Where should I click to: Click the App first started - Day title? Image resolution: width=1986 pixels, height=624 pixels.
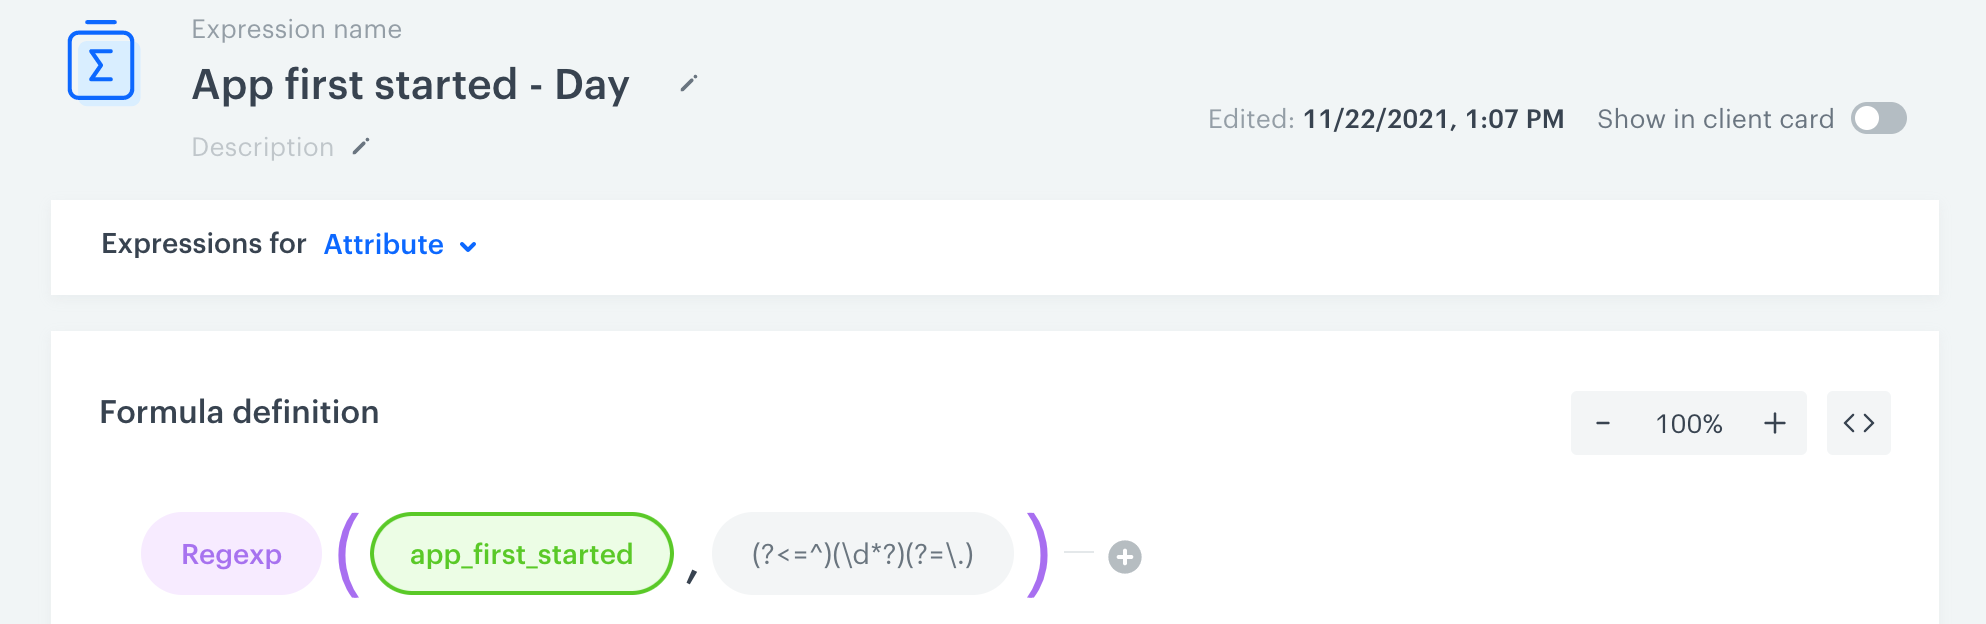click(x=410, y=85)
